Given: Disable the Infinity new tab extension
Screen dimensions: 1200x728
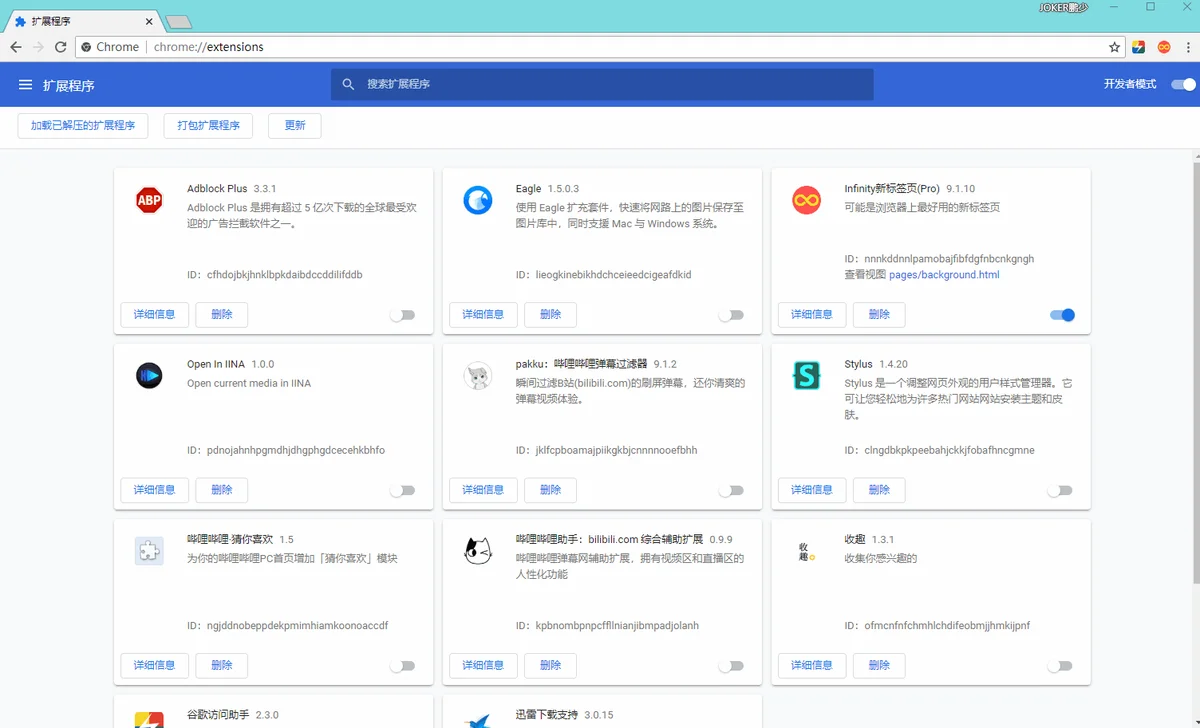Looking at the screenshot, I should [x=1062, y=315].
